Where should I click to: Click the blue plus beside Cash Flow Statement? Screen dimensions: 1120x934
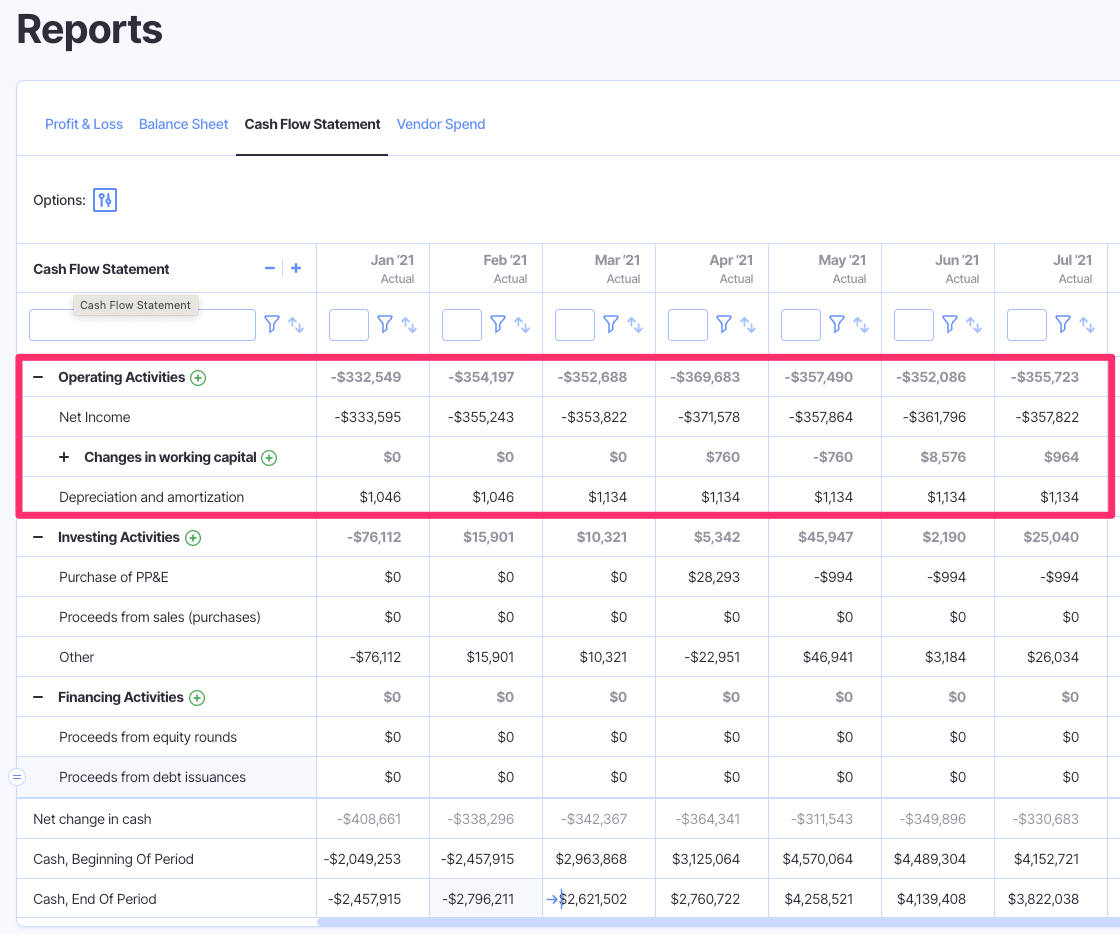click(295, 268)
